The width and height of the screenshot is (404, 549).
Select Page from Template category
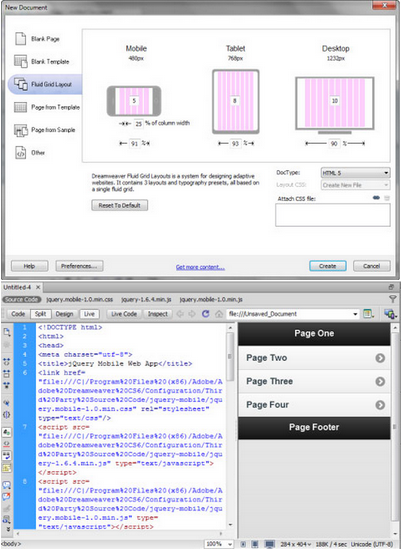click(47, 107)
